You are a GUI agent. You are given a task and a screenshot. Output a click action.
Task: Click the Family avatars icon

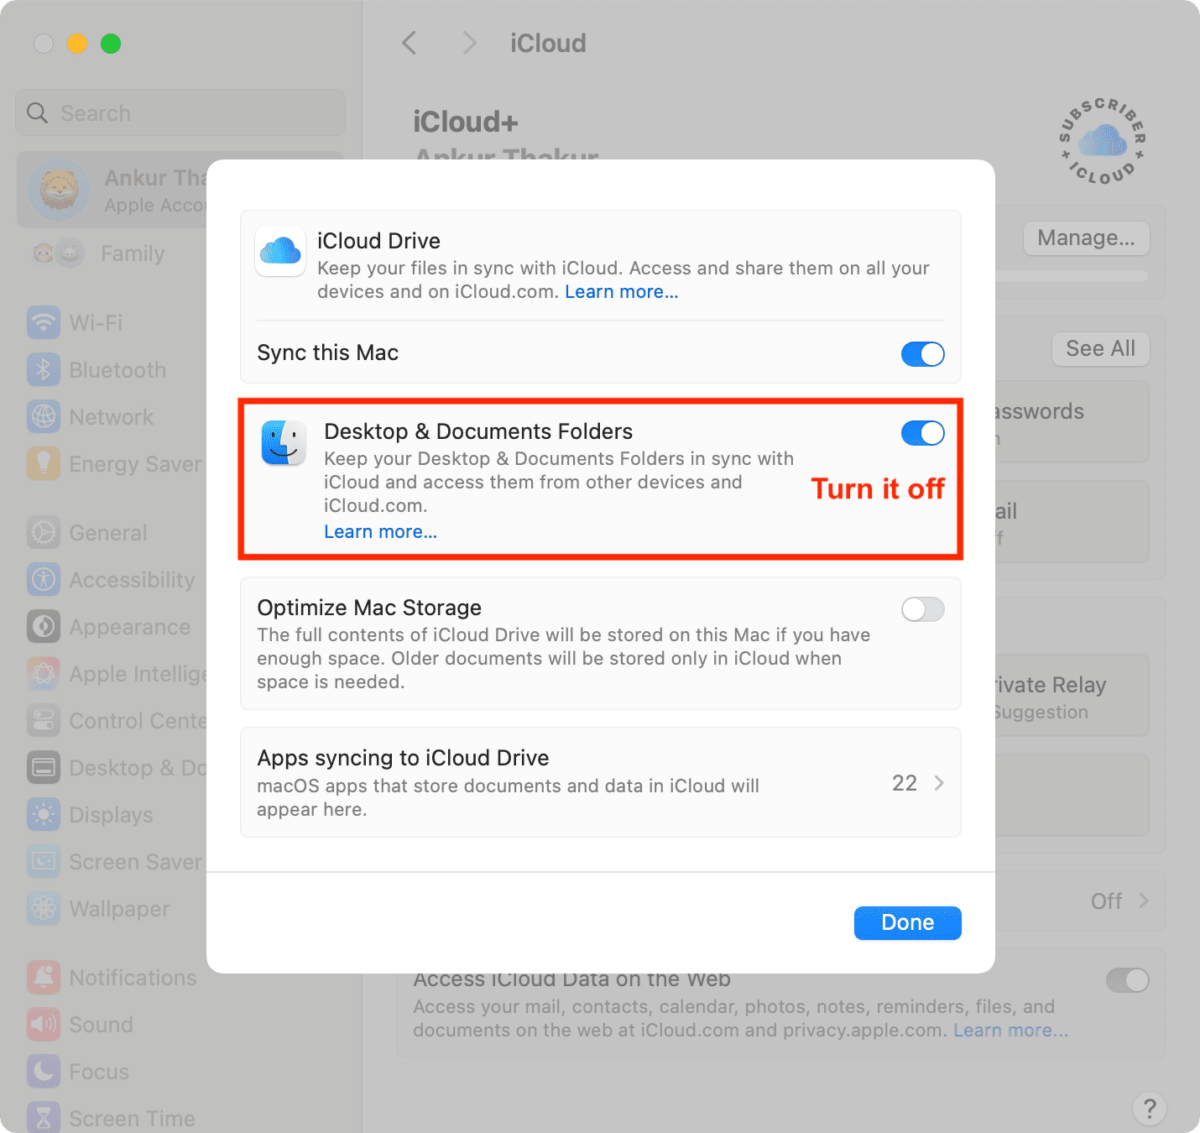coord(57,254)
